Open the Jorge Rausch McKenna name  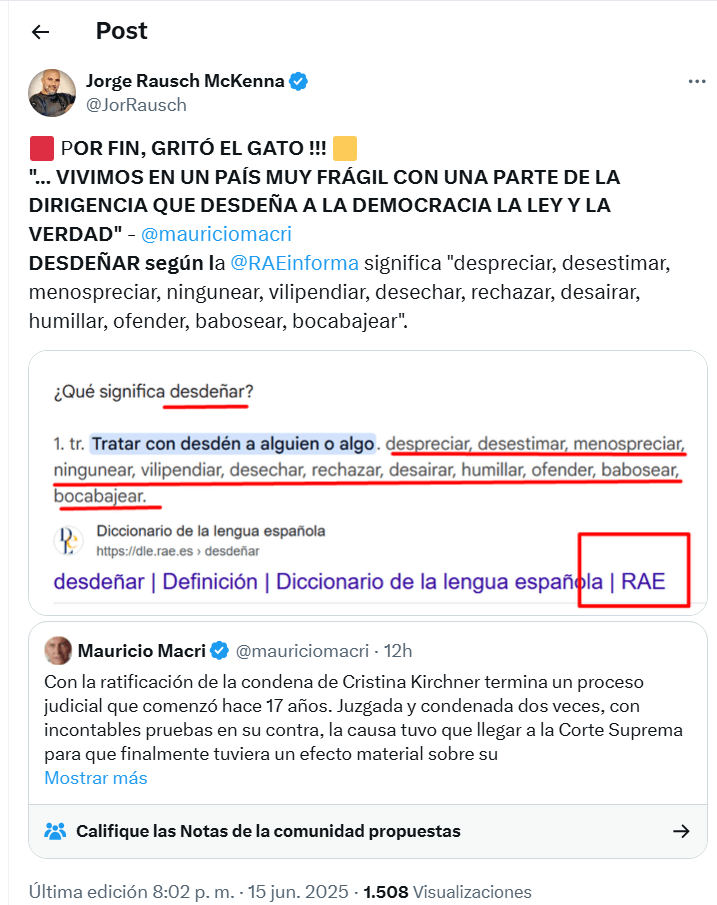185,81
